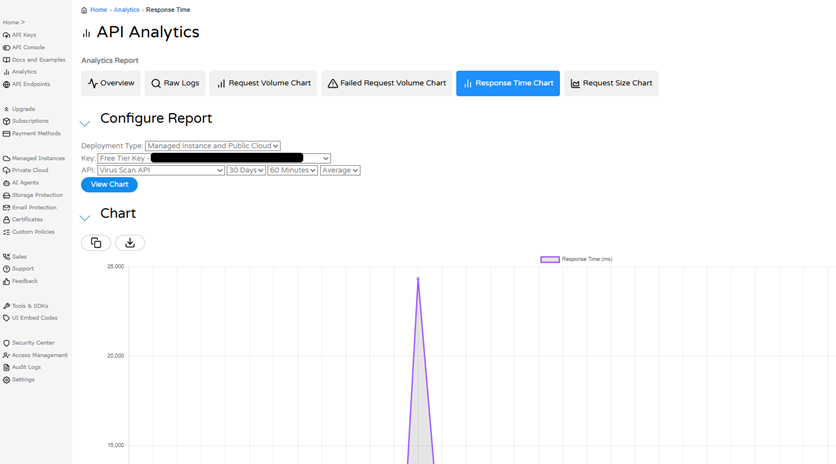
Task: Go to Managed Instances
Action: pos(34,158)
